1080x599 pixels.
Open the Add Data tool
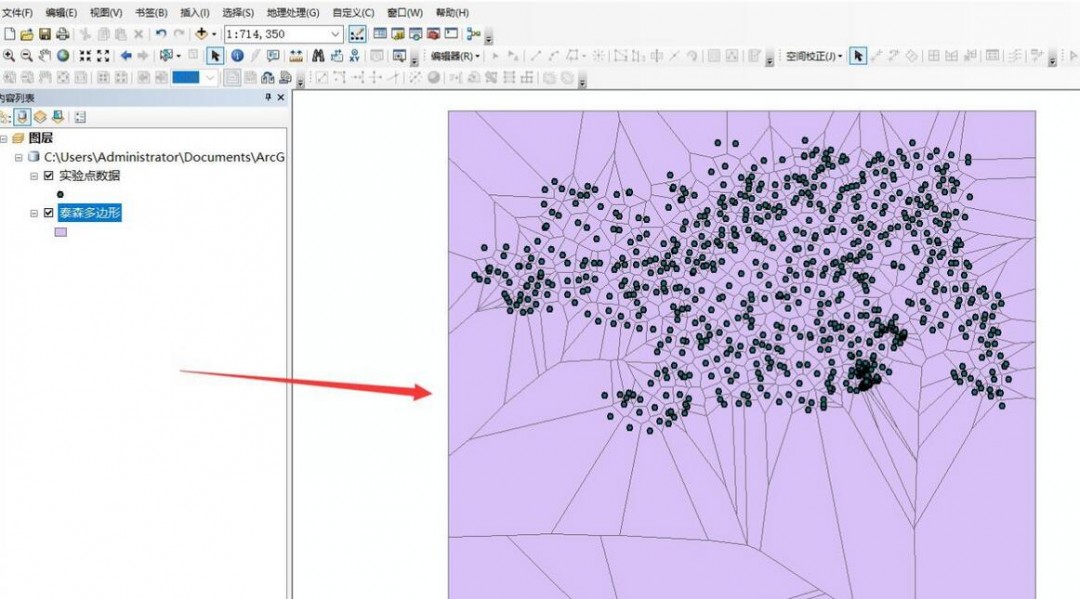click(202, 33)
